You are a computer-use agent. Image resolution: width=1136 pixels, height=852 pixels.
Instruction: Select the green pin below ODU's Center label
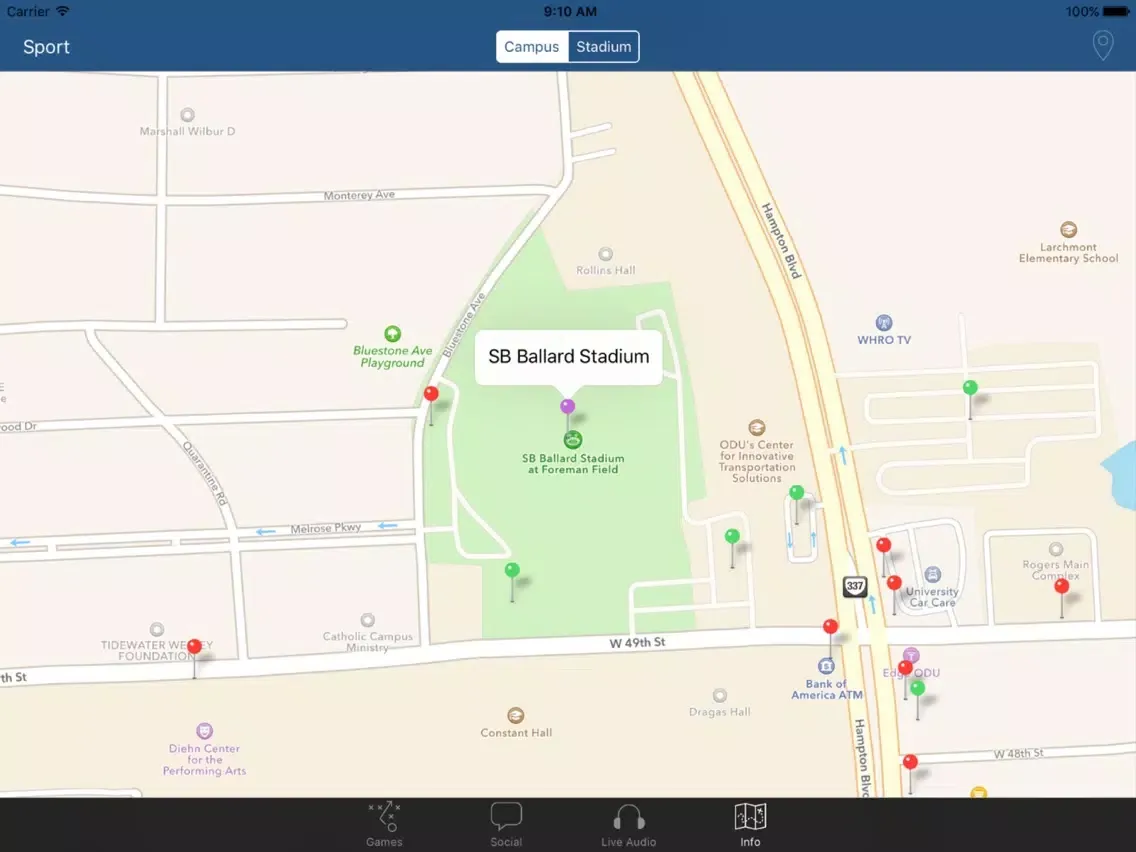[x=797, y=493]
